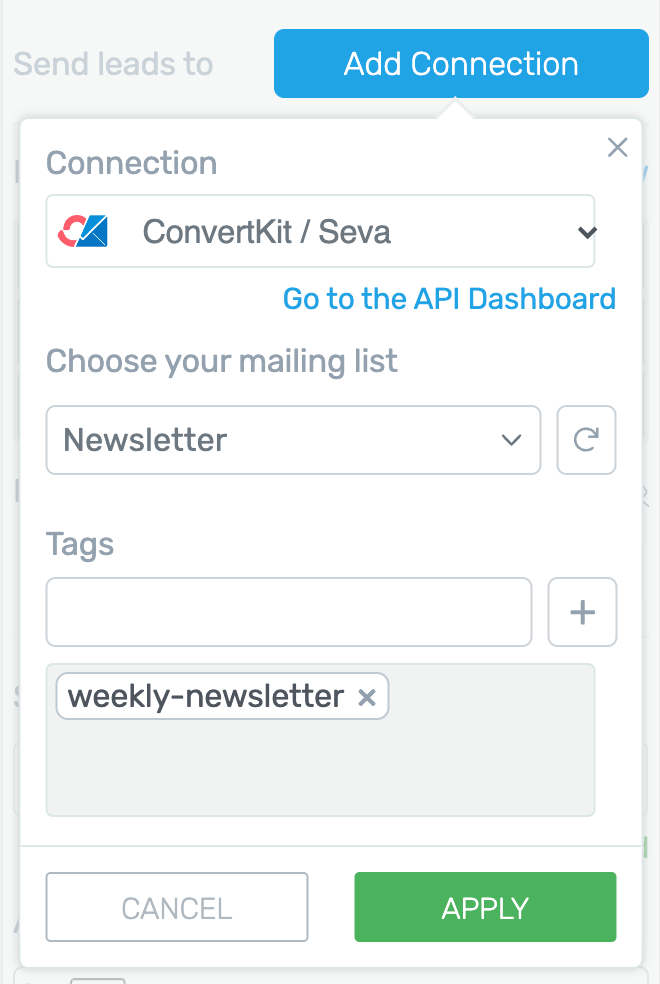Close the connection popup with the X
The image size is (660, 984).
click(618, 148)
